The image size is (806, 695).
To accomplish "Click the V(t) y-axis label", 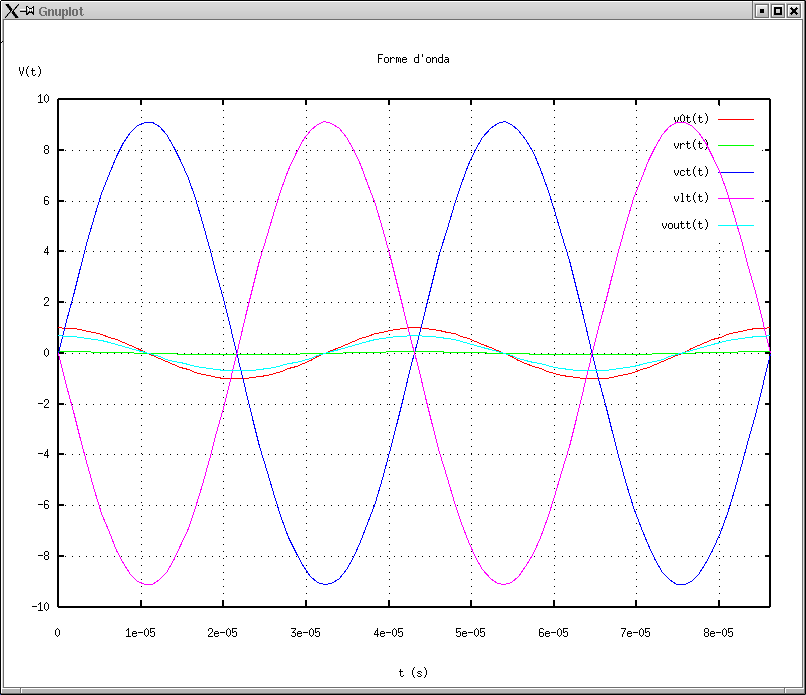I will [x=30, y=71].
